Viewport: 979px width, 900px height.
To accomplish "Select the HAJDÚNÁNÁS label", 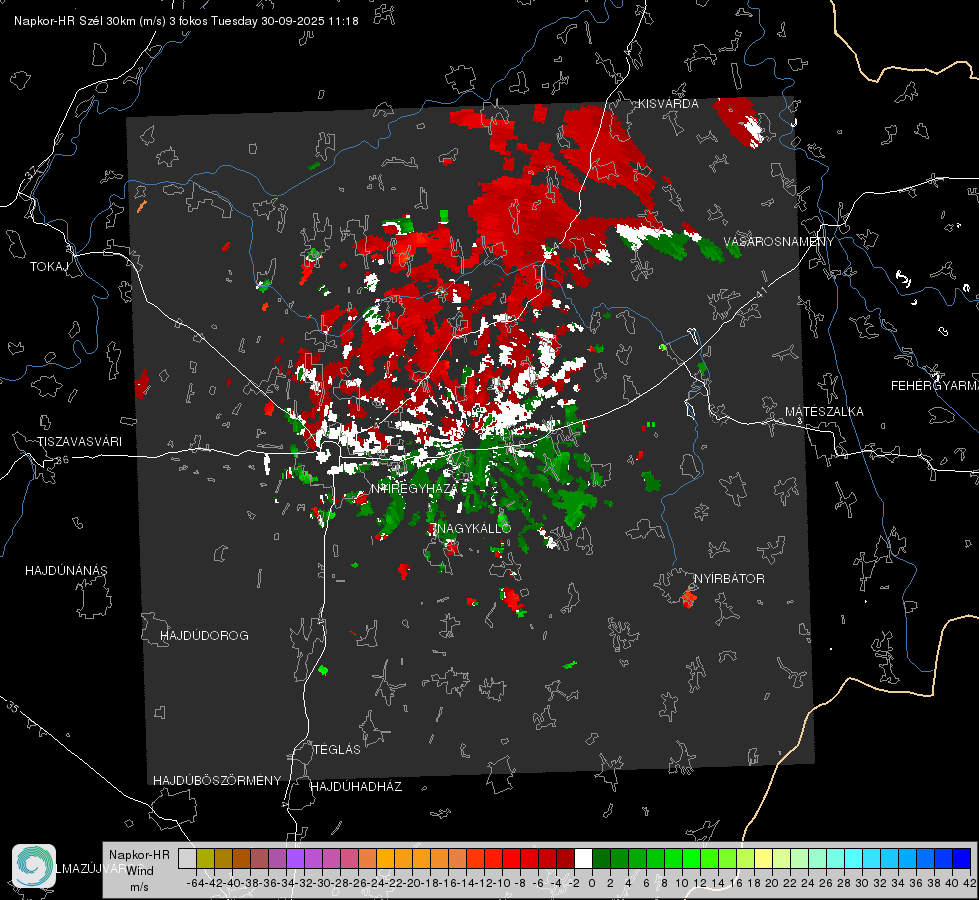I will point(66,570).
